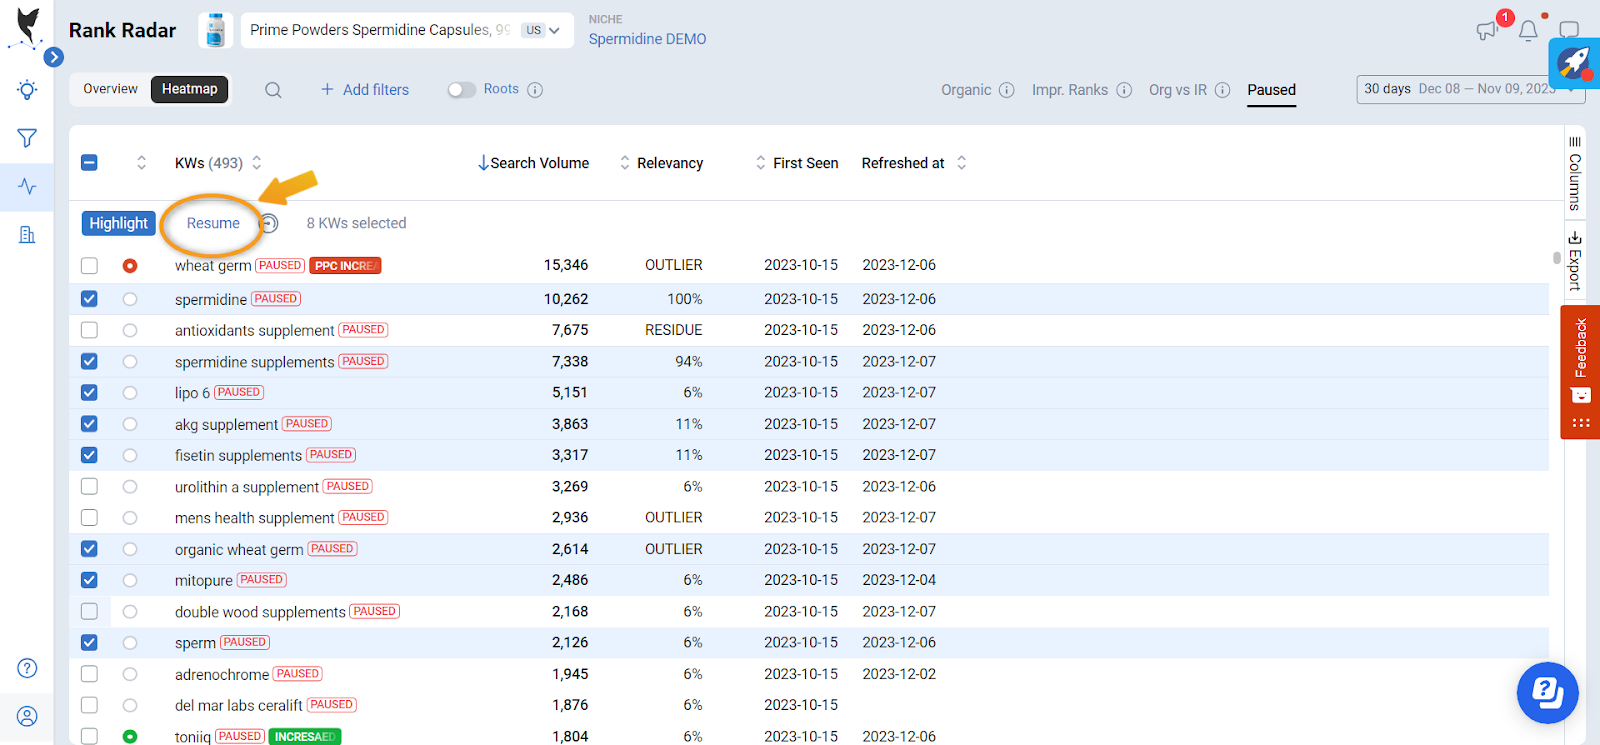Click the search magnifier icon
Screen dimensions: 1600x745
click(273, 90)
